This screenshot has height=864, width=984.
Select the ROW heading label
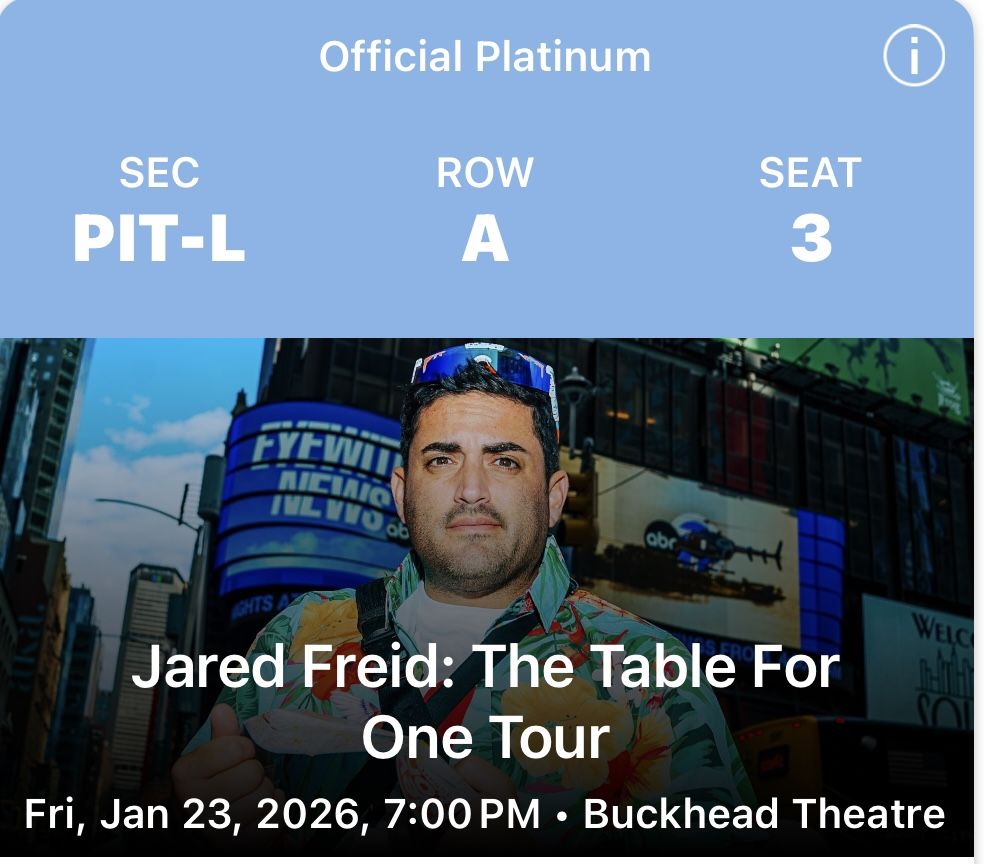pyautogui.click(x=485, y=174)
